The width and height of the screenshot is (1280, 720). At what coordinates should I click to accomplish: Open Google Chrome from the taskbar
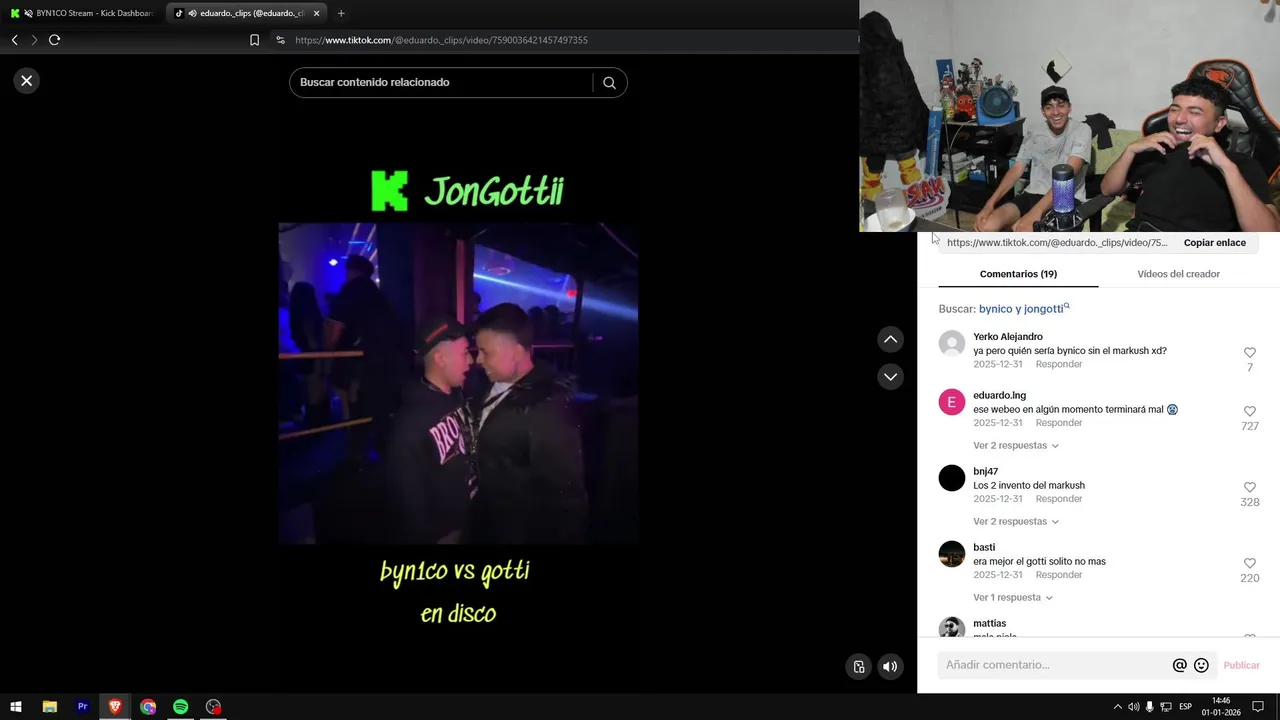click(148, 707)
